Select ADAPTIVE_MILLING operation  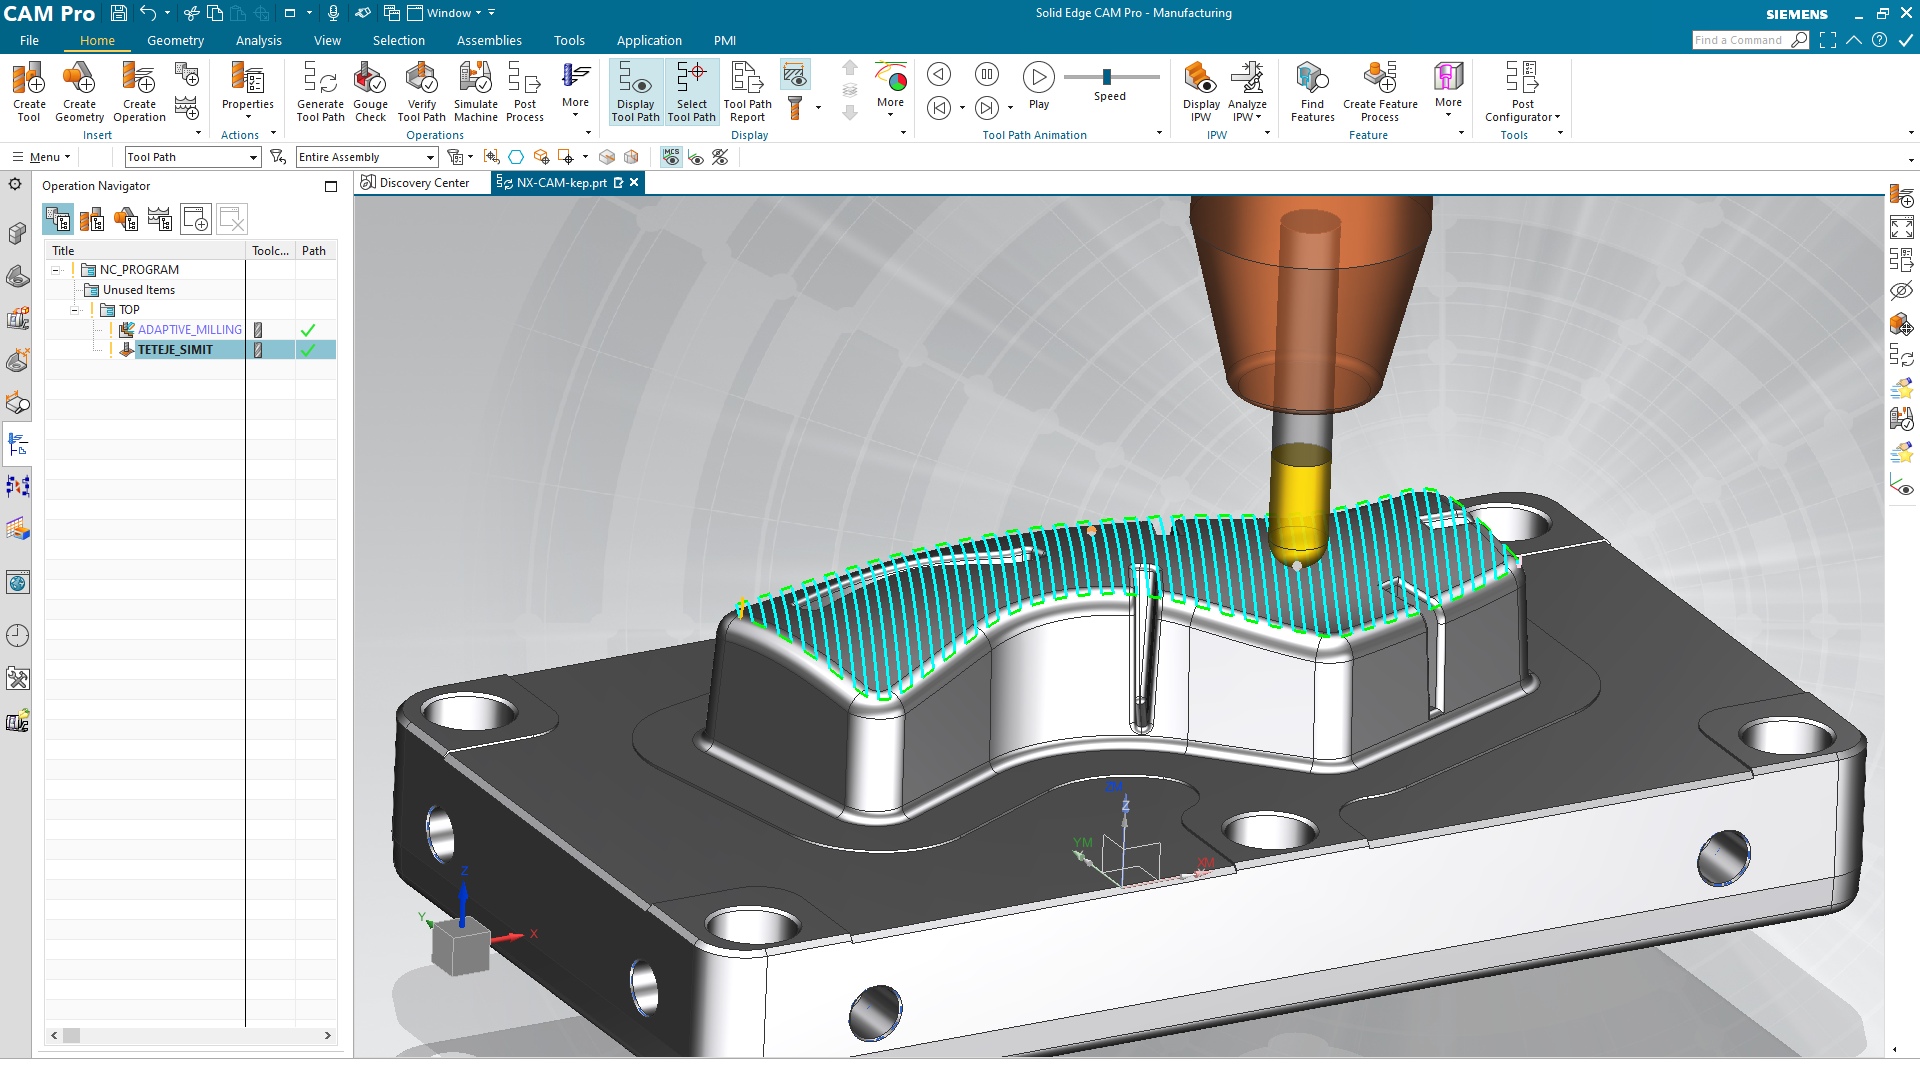coord(189,330)
